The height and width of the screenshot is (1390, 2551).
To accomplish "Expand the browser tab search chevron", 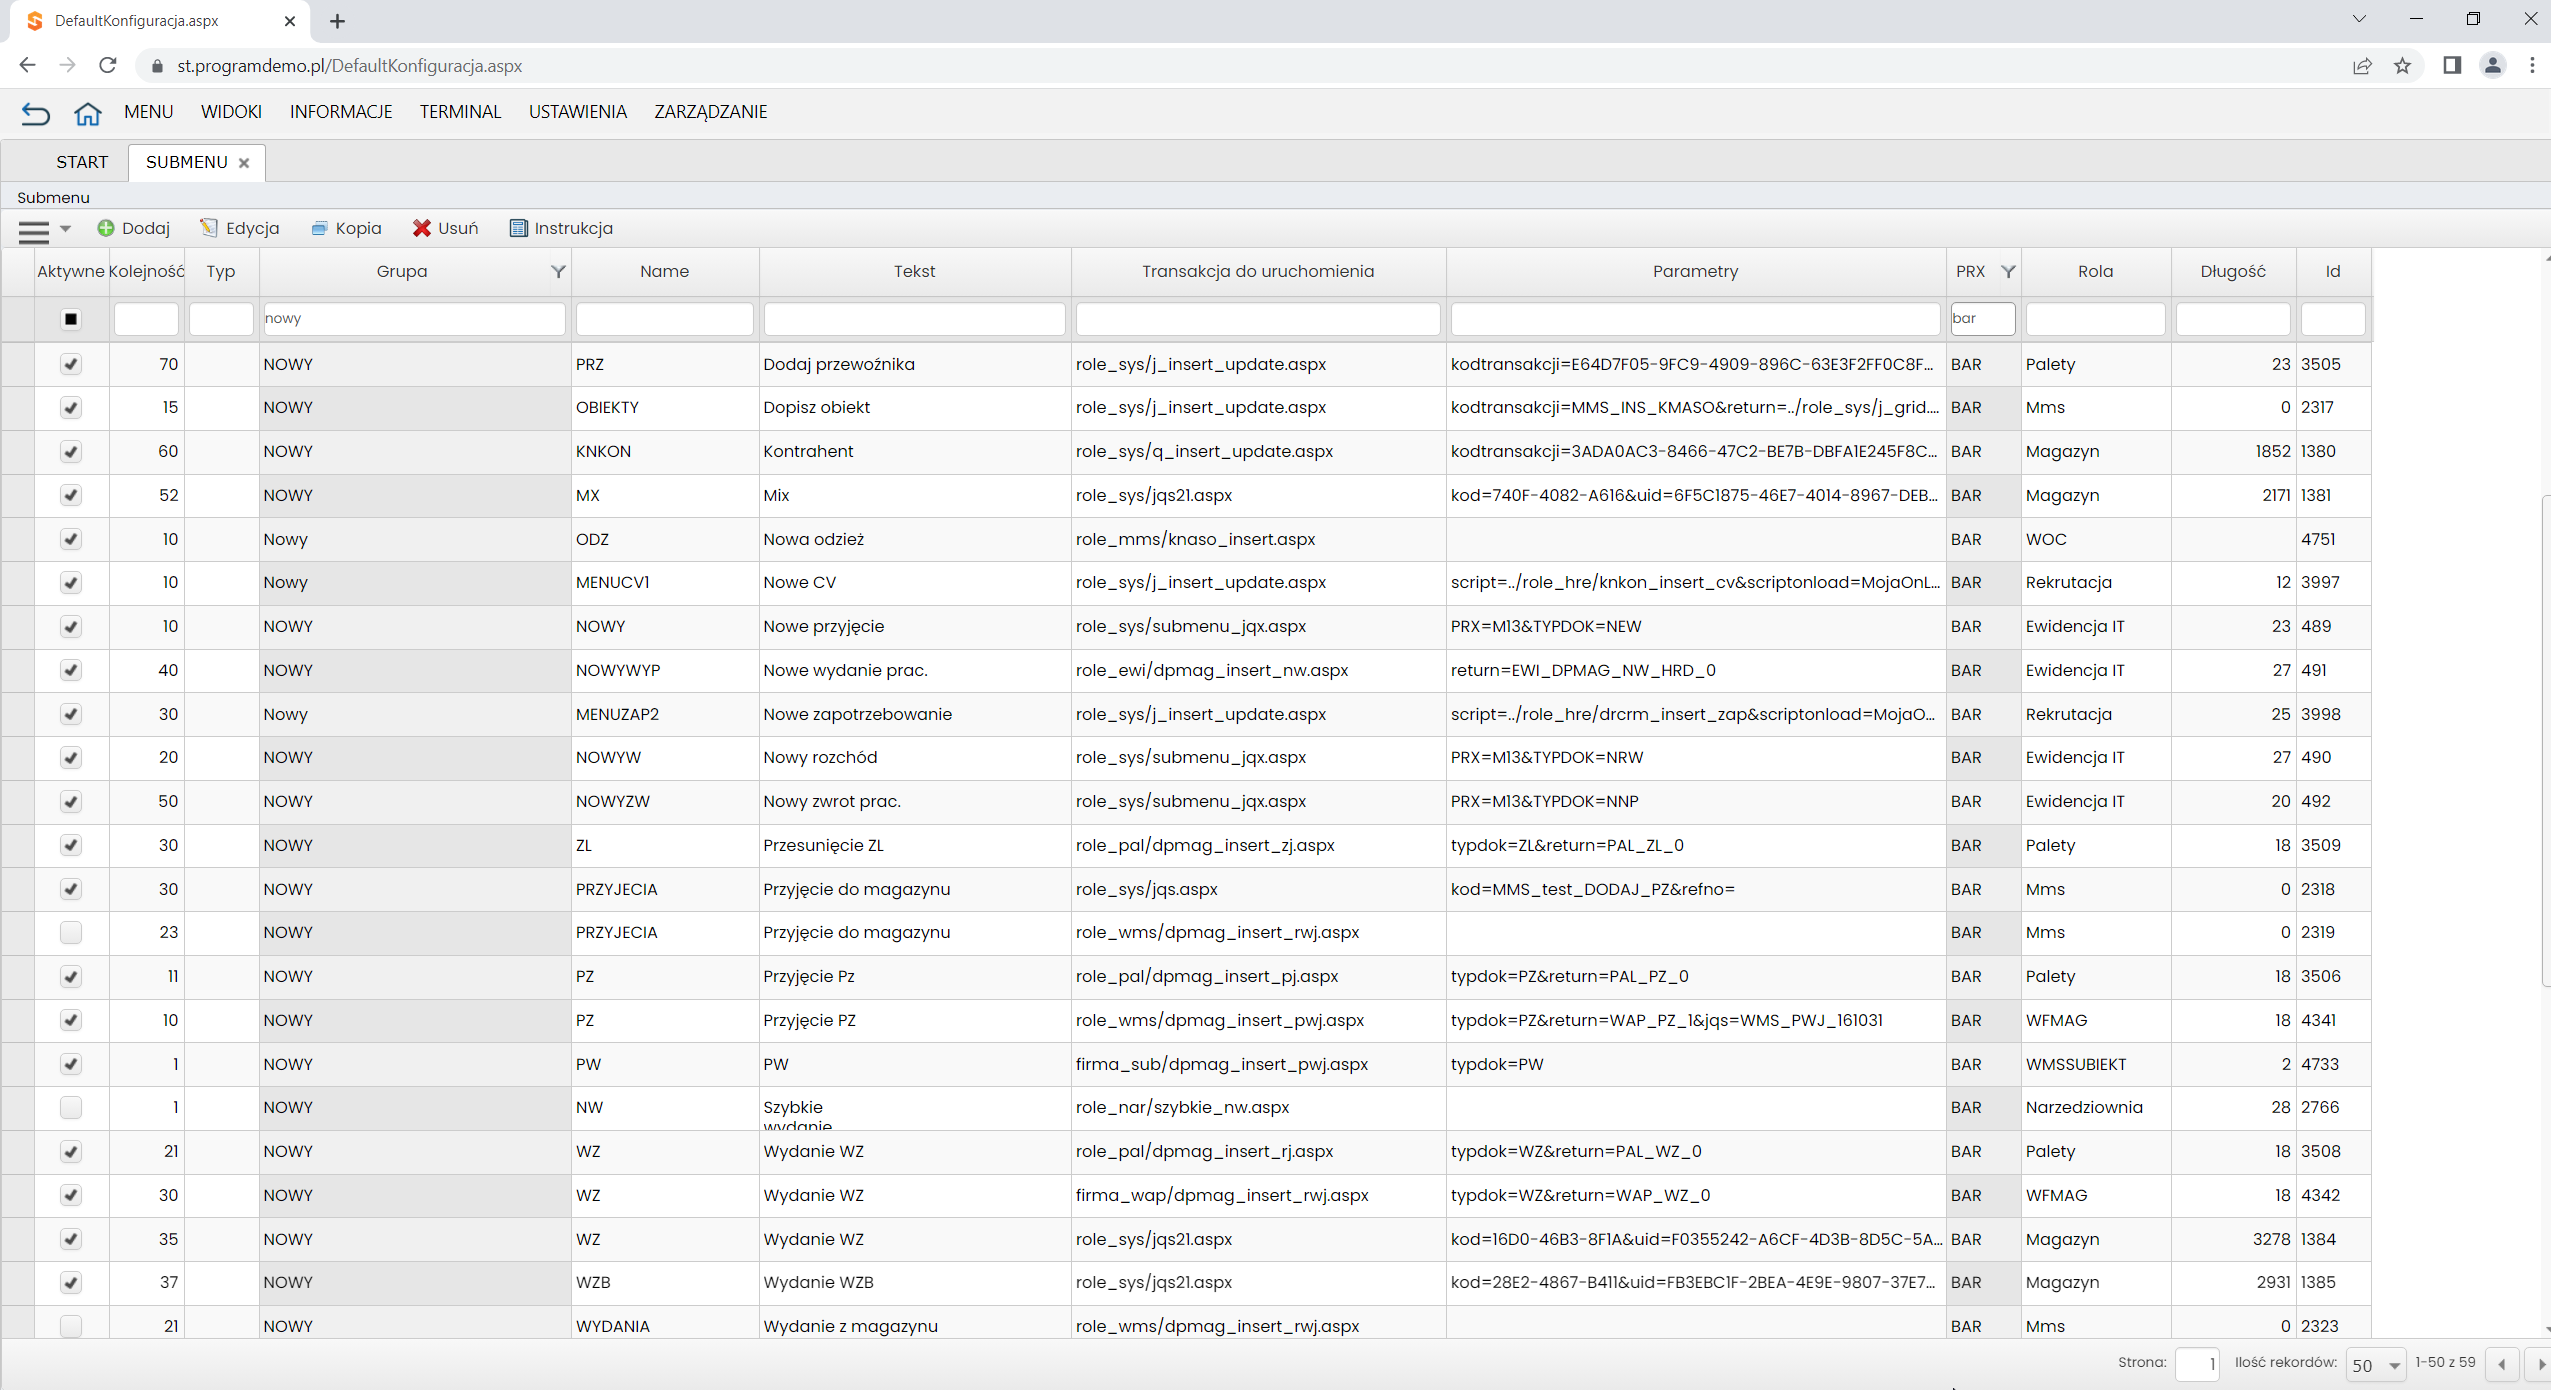I will [x=2359, y=19].
